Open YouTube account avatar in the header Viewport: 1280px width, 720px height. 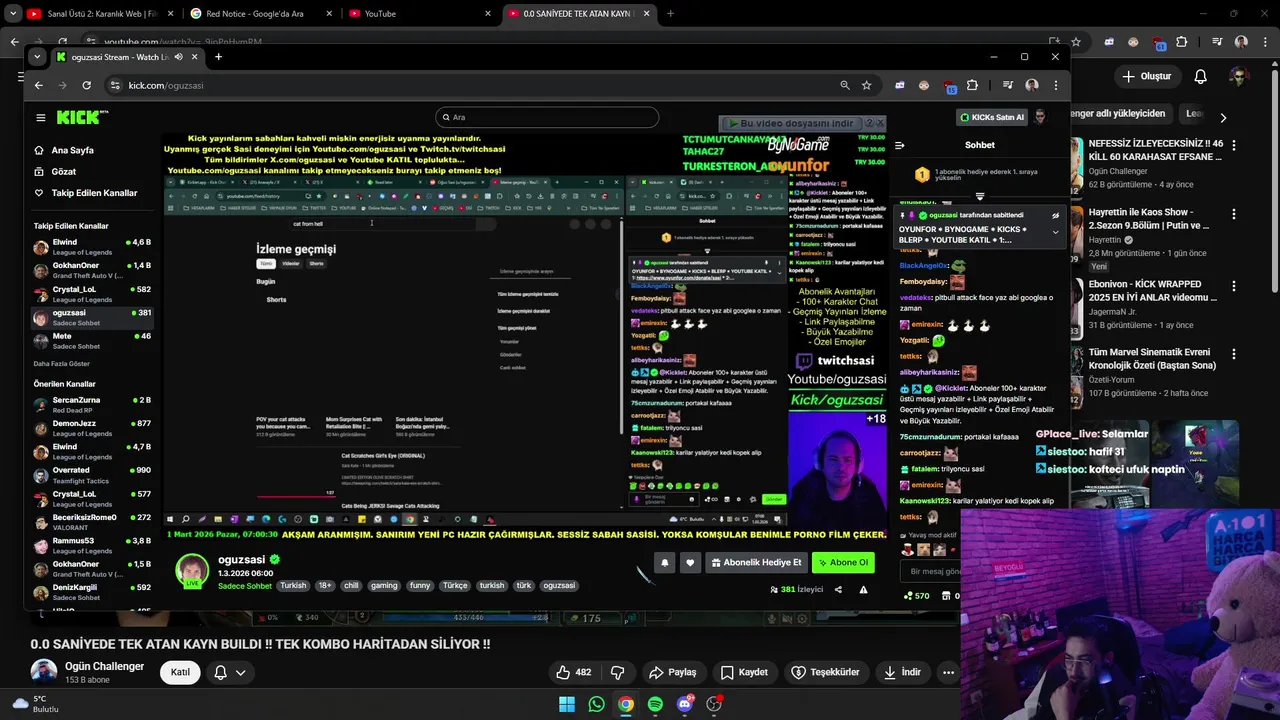pyautogui.click(x=1239, y=76)
